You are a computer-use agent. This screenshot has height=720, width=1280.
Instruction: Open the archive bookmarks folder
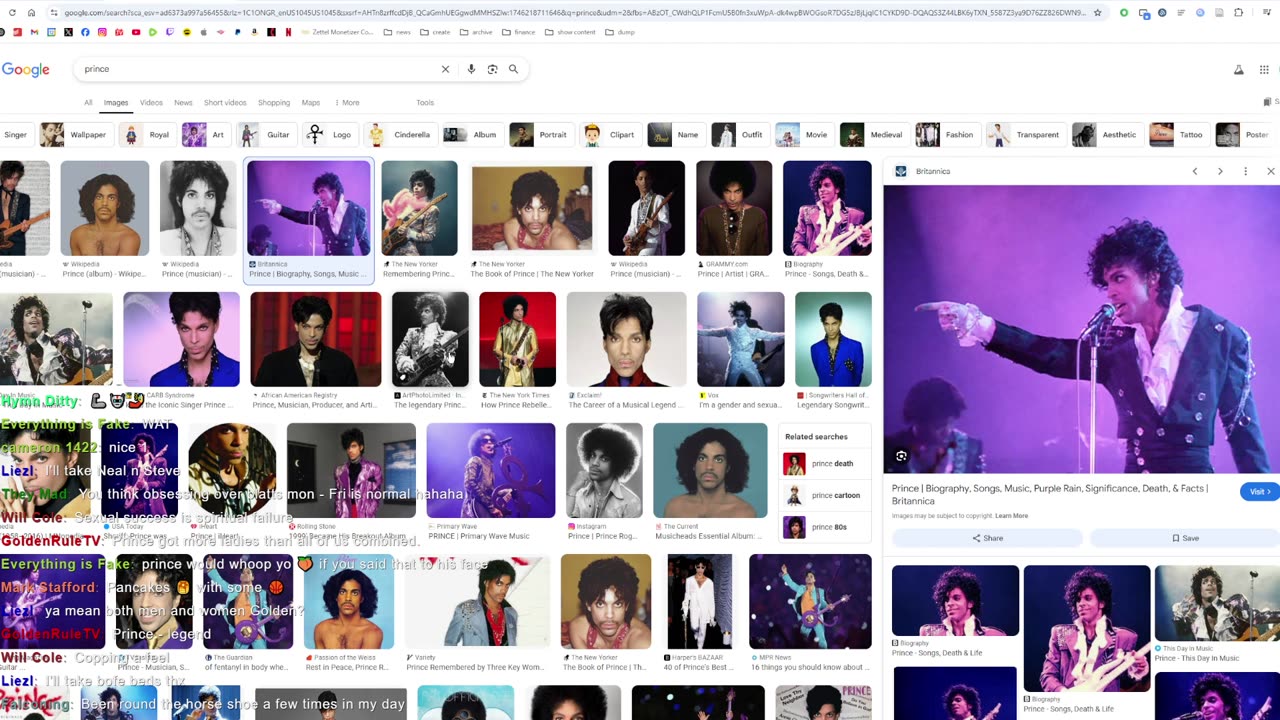tap(476, 32)
